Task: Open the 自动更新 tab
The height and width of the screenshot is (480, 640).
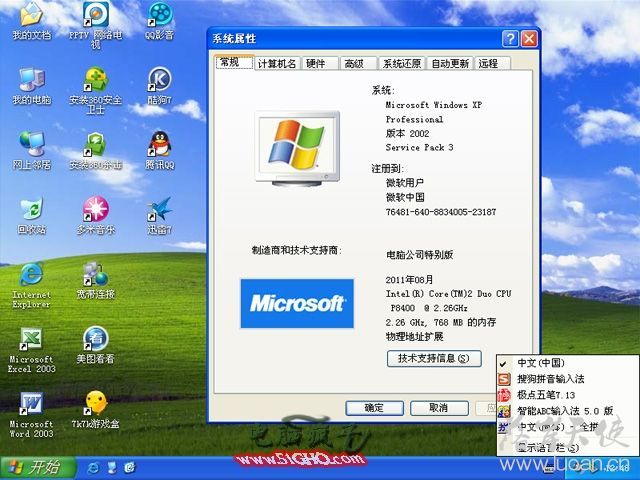Action: click(x=450, y=64)
